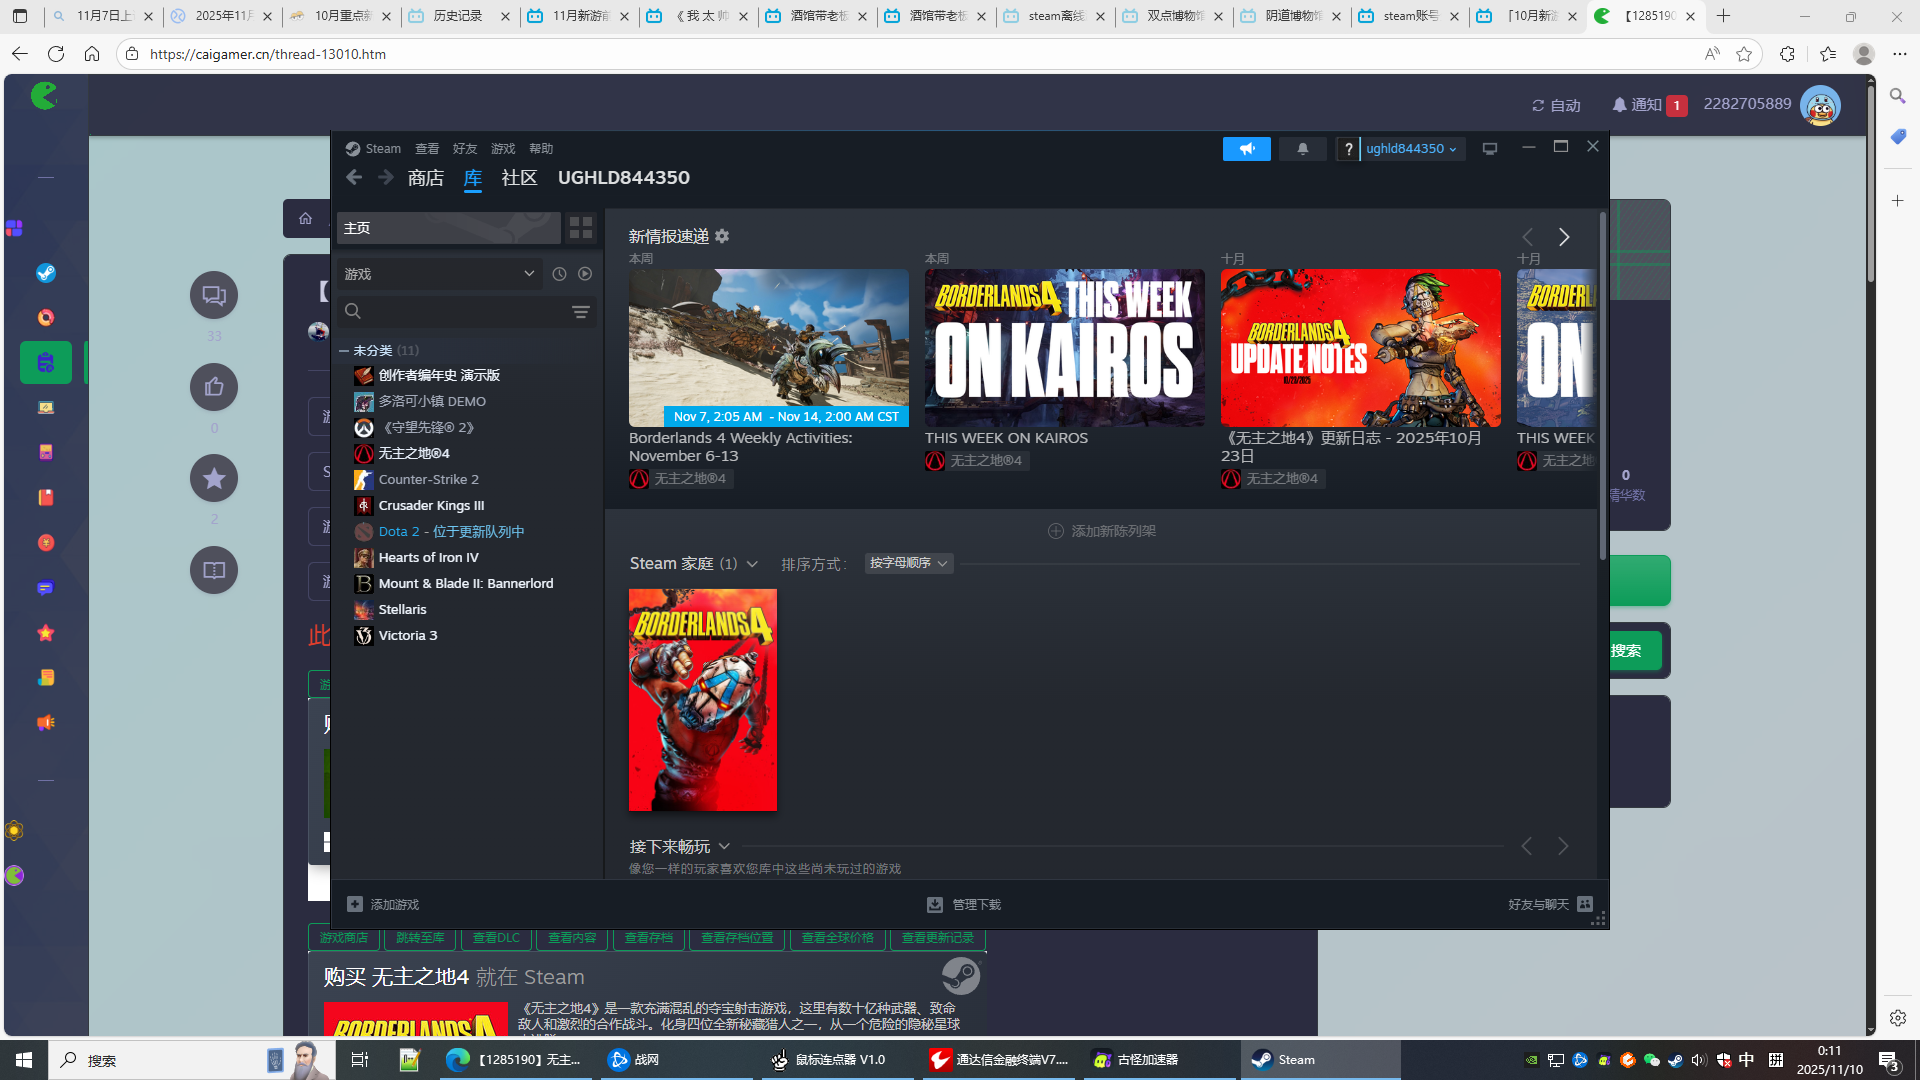Click the Big Picture mode icon

point(1489,149)
